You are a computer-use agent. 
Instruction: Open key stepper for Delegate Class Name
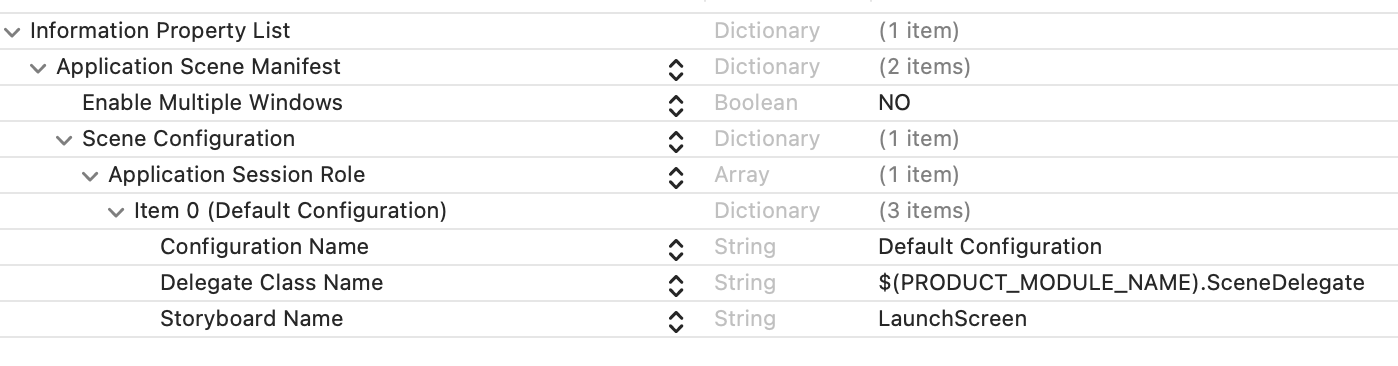click(x=676, y=284)
